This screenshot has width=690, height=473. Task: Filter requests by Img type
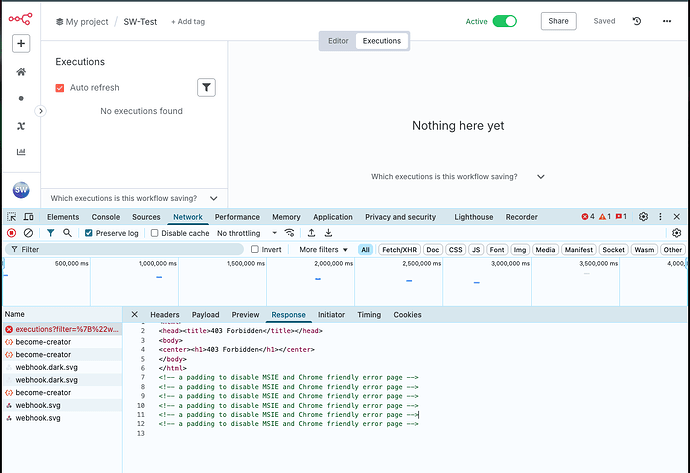pos(520,249)
